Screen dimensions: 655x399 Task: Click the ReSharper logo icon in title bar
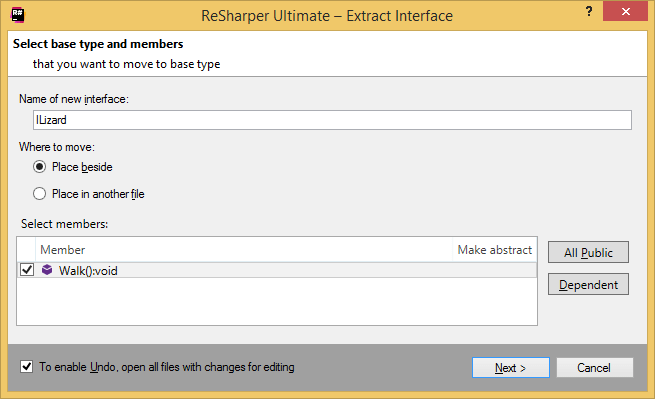18,15
